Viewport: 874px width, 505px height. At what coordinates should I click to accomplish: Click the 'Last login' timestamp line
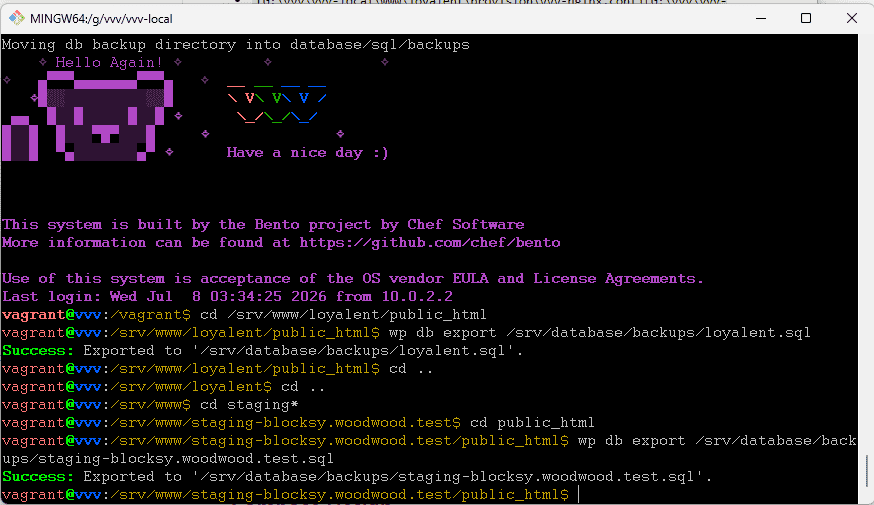227,297
